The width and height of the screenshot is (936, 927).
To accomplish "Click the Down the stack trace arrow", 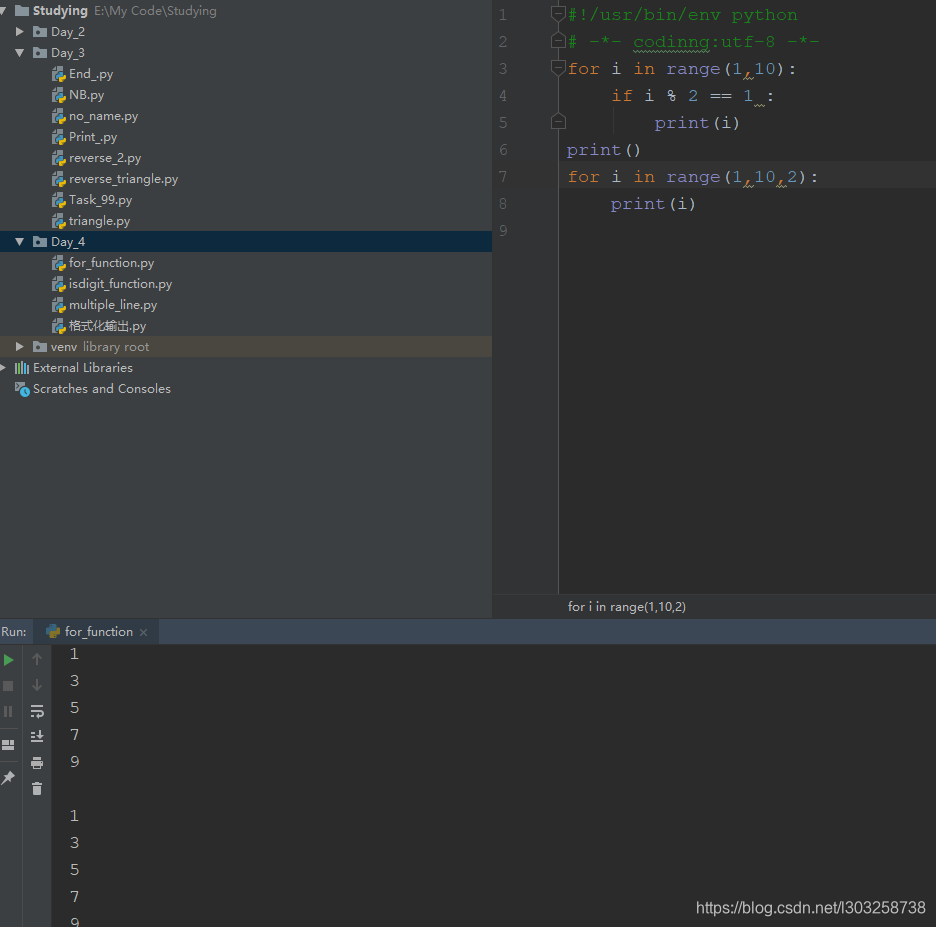I will [36, 685].
